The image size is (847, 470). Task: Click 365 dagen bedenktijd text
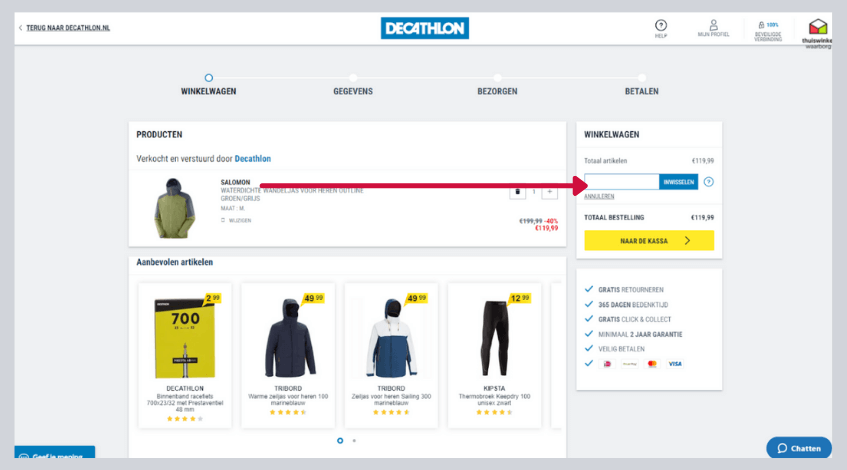point(633,305)
